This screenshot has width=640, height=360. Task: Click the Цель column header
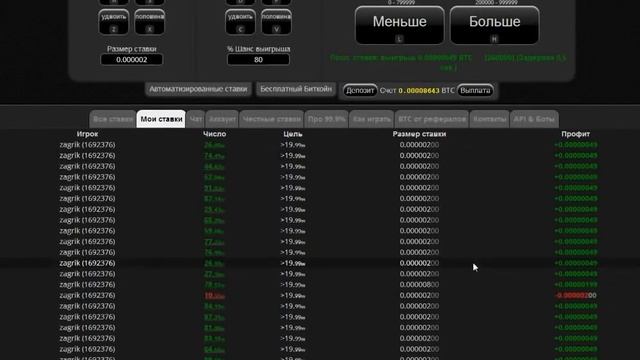pyautogui.click(x=293, y=134)
